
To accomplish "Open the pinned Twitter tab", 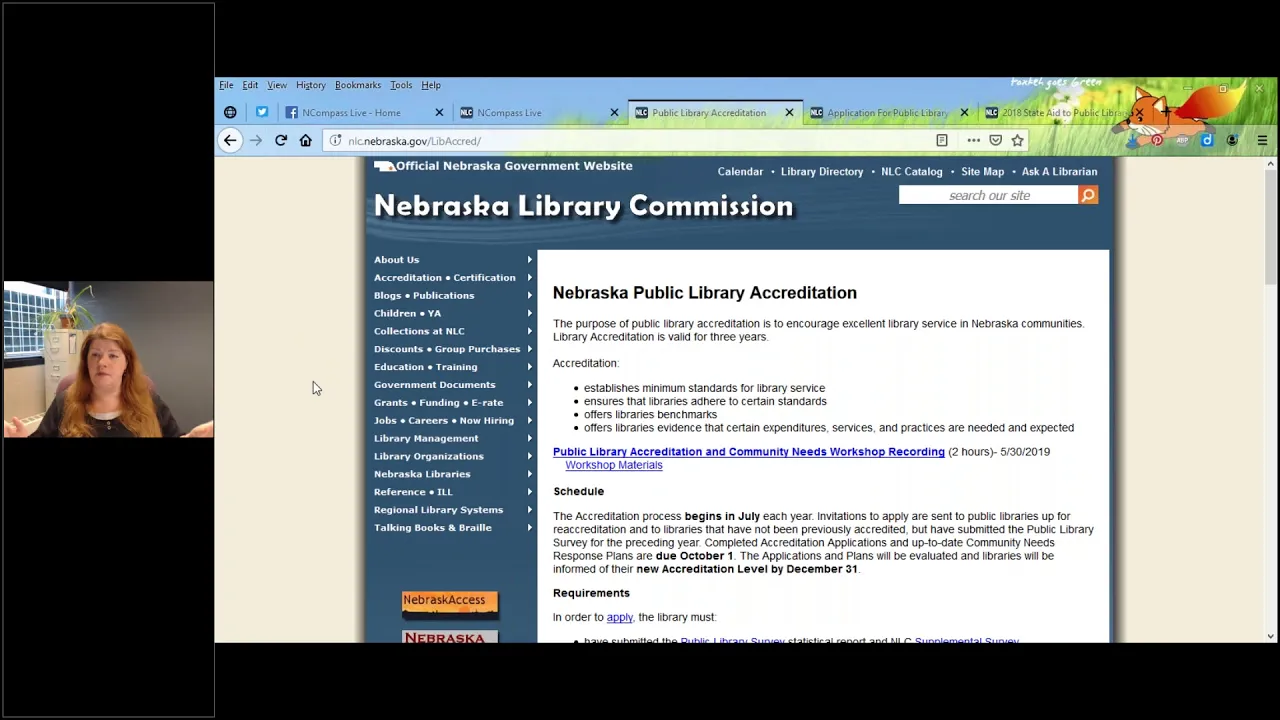I will pyautogui.click(x=262, y=113).
